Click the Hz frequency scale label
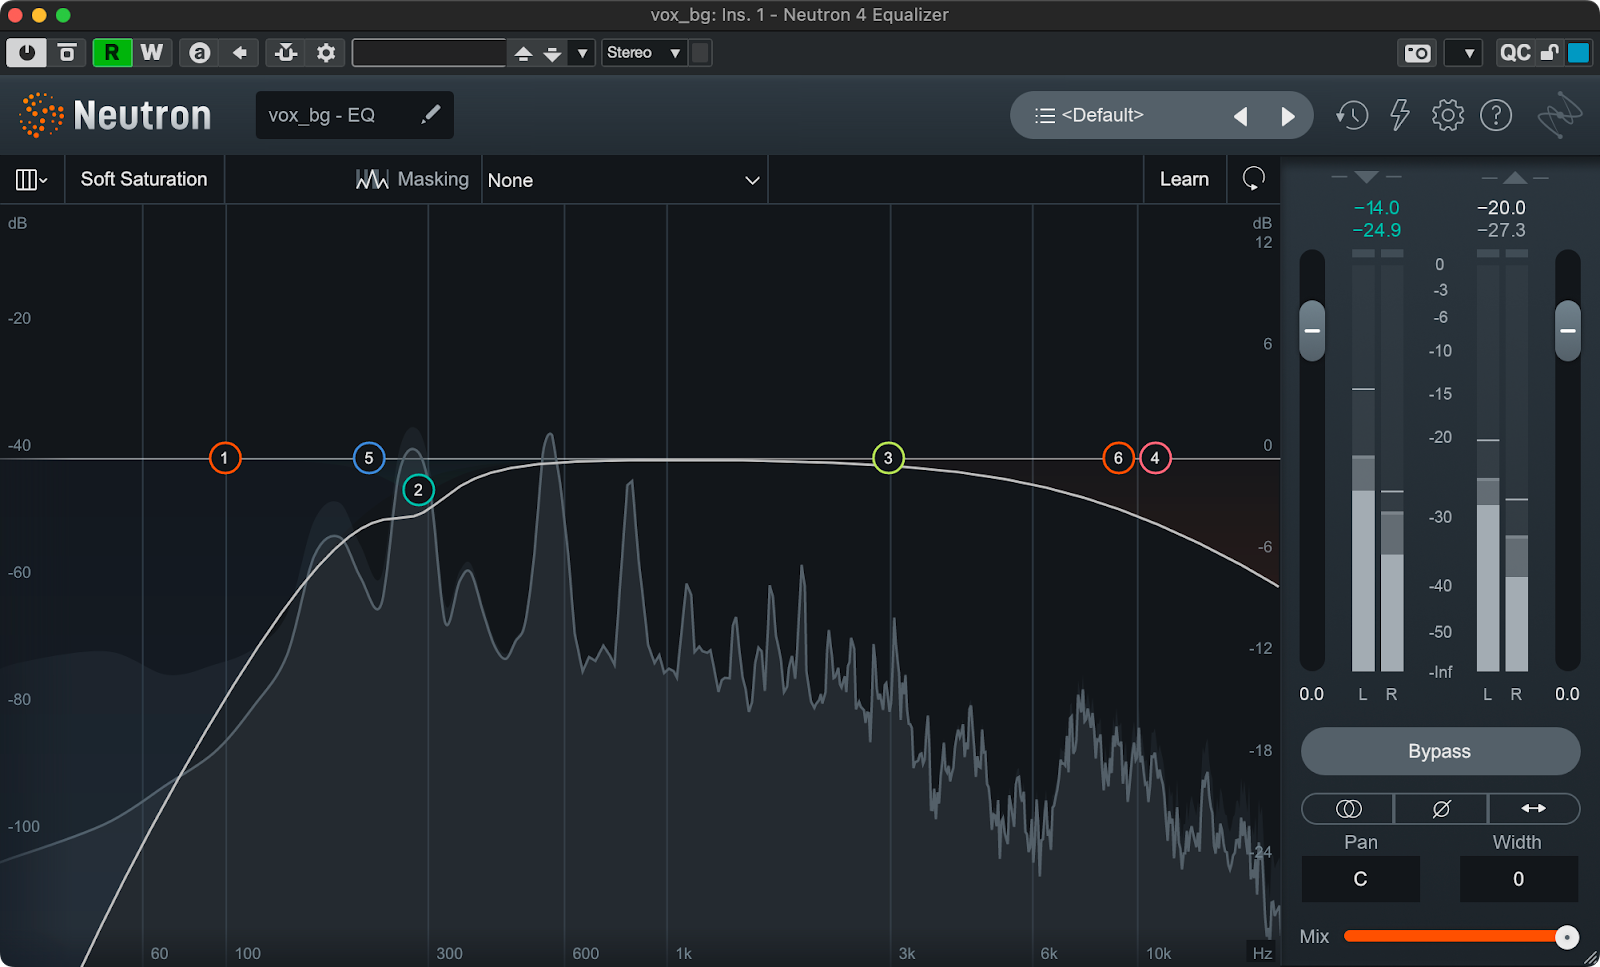Screen dimensions: 1600x967 tap(1262, 953)
